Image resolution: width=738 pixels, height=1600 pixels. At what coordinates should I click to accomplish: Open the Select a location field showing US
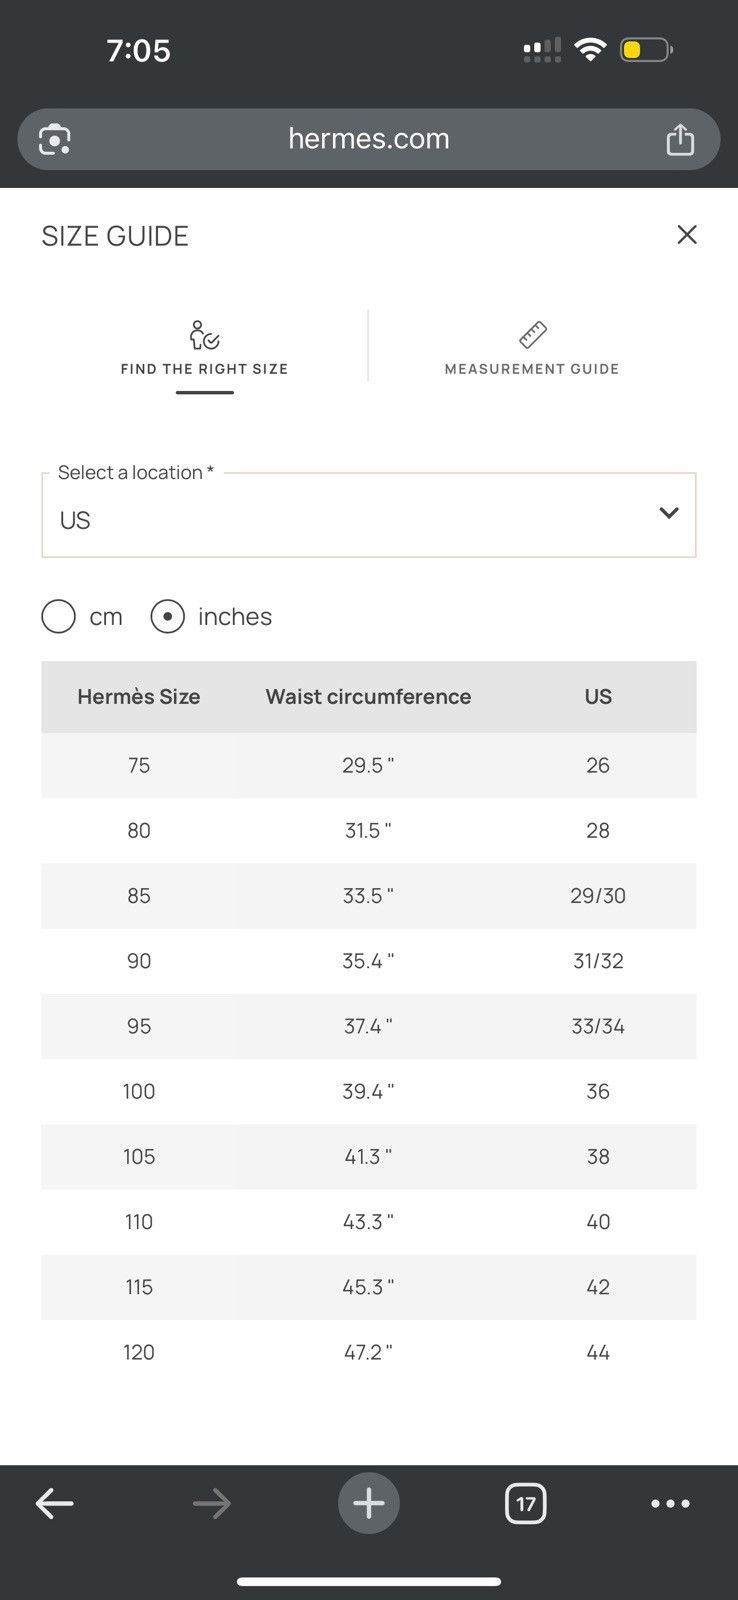[369, 515]
